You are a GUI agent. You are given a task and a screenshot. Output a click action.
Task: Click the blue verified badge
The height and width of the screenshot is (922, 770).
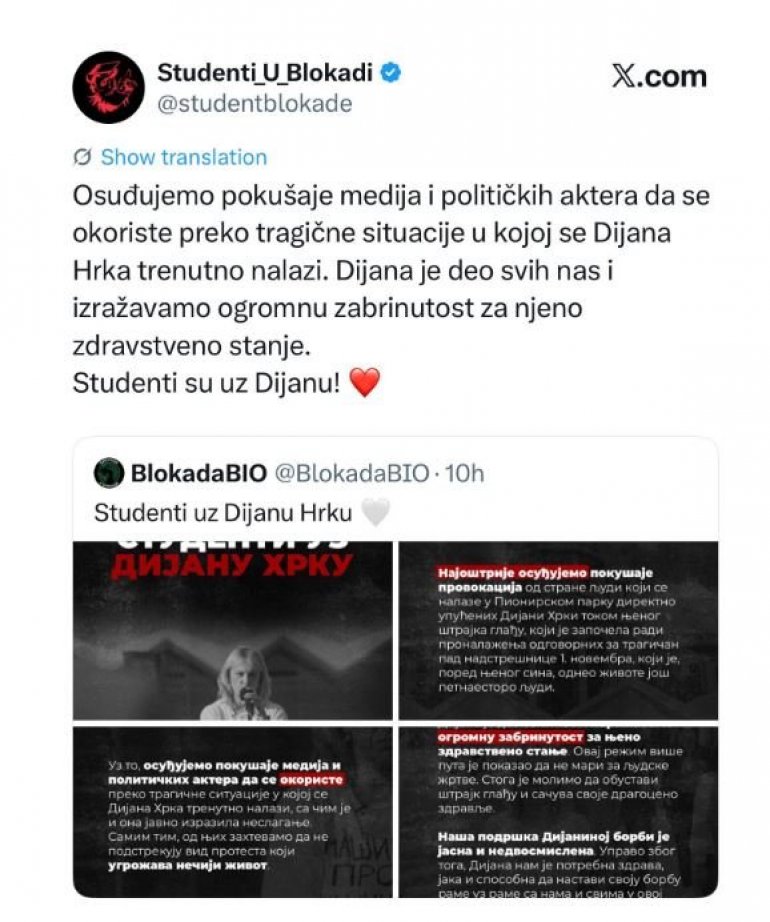pos(391,72)
